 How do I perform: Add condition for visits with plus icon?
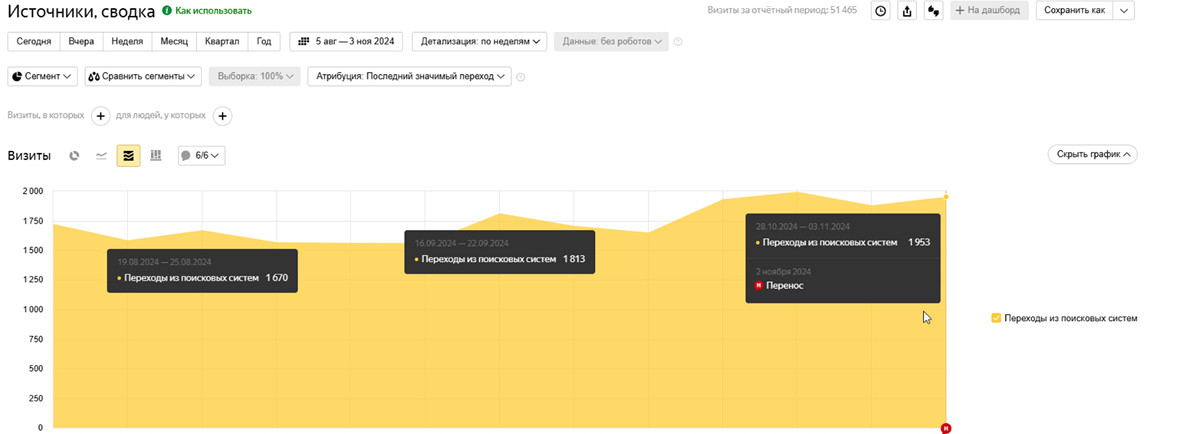[101, 116]
